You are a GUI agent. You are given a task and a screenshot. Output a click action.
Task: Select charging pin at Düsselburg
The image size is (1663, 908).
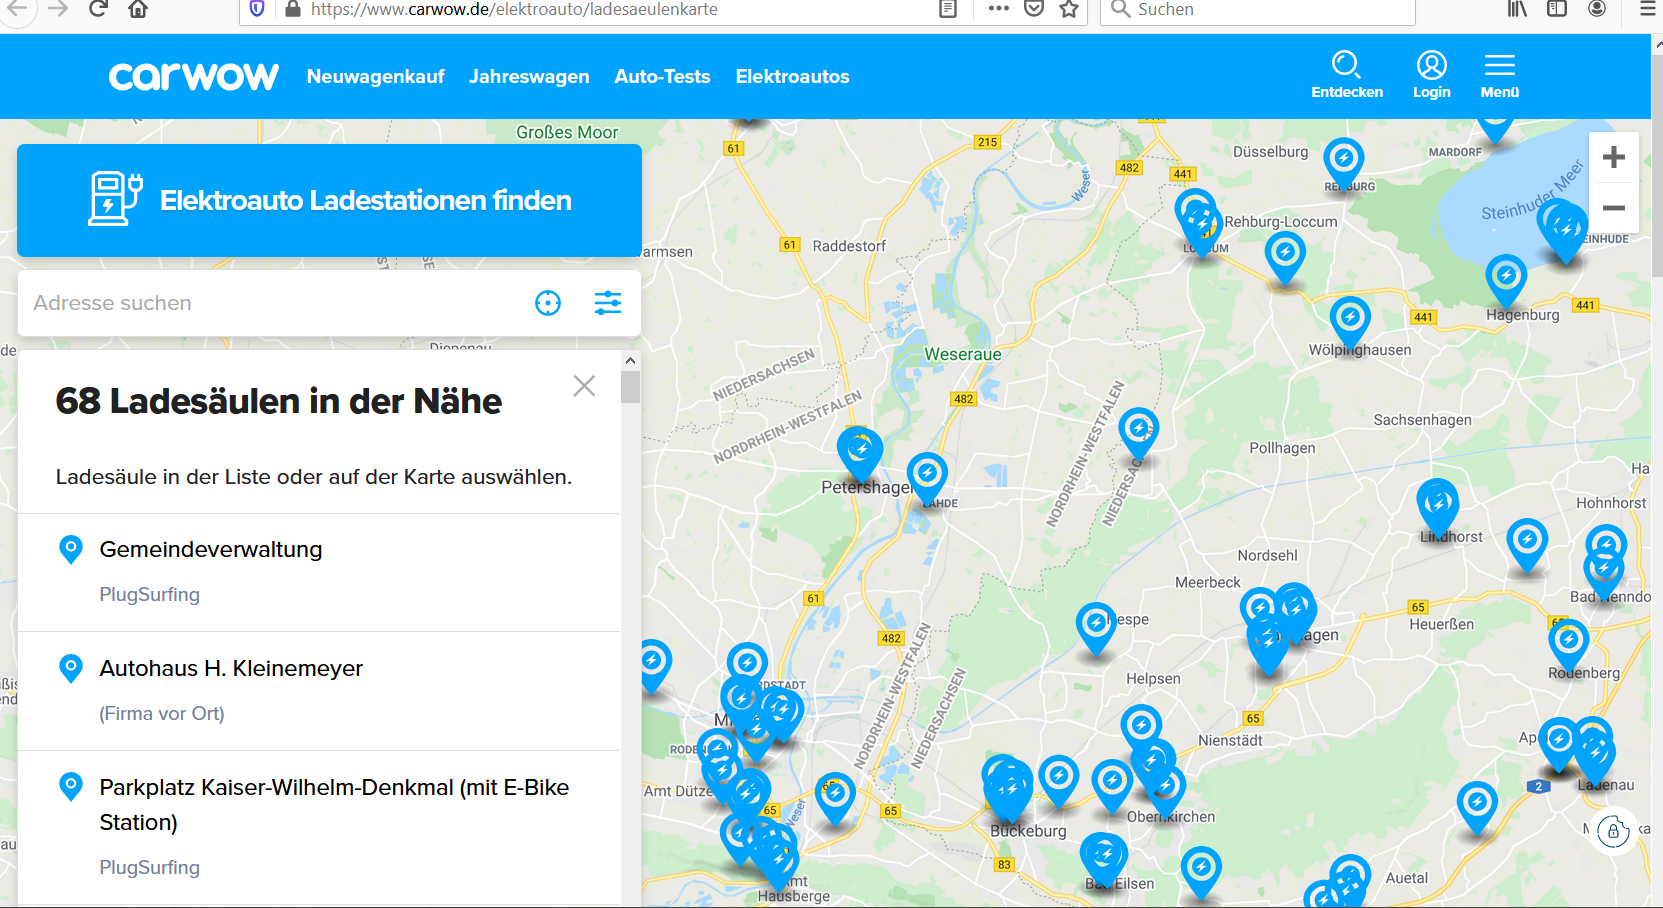tap(1344, 164)
